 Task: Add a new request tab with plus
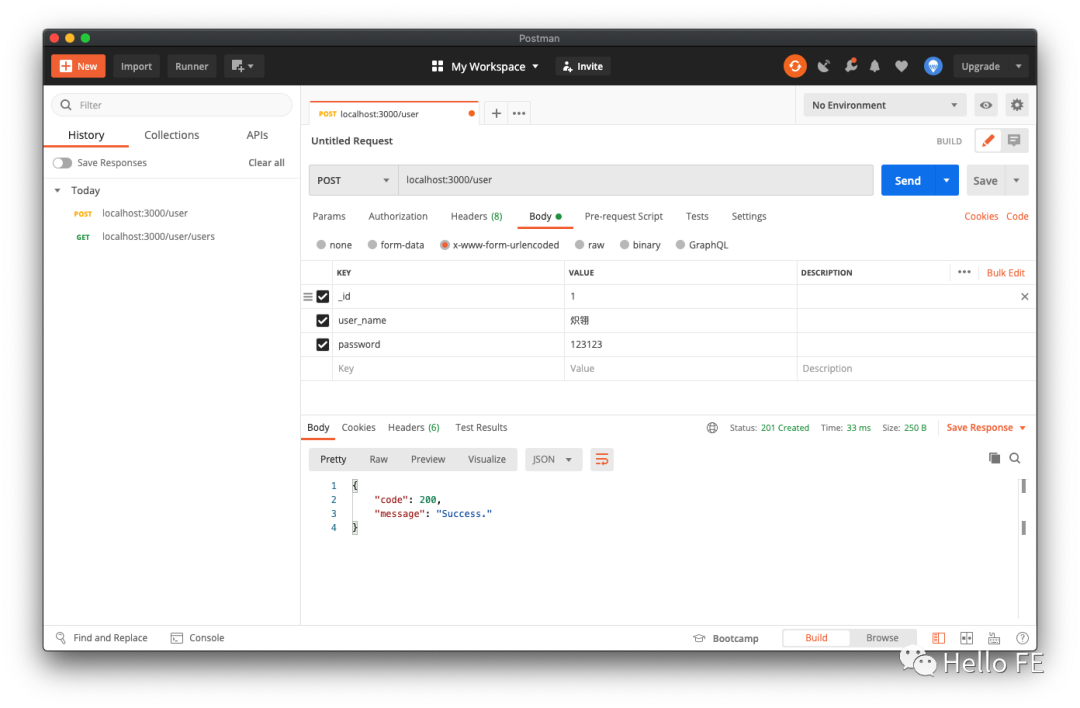coord(496,113)
